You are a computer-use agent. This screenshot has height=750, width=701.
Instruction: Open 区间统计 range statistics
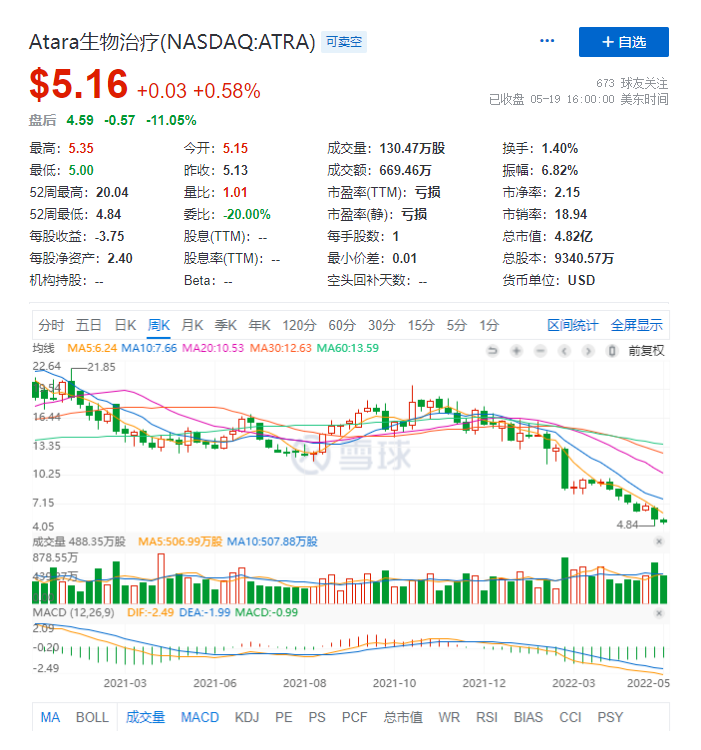click(x=573, y=325)
